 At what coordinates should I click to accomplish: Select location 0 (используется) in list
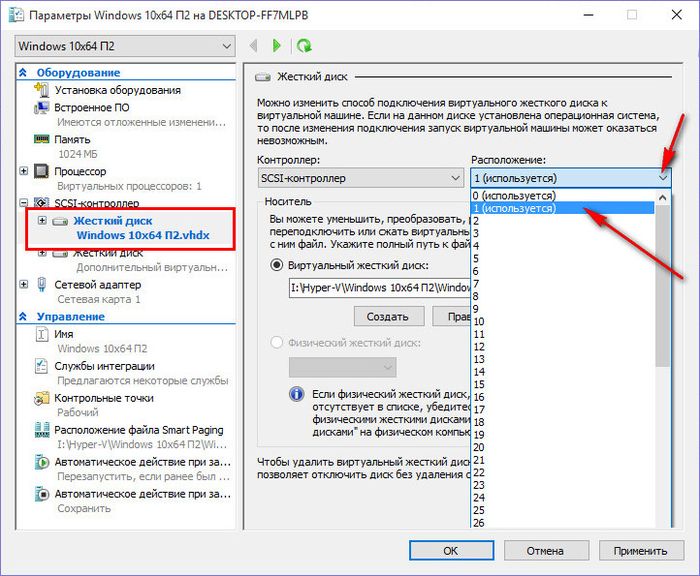(x=562, y=196)
